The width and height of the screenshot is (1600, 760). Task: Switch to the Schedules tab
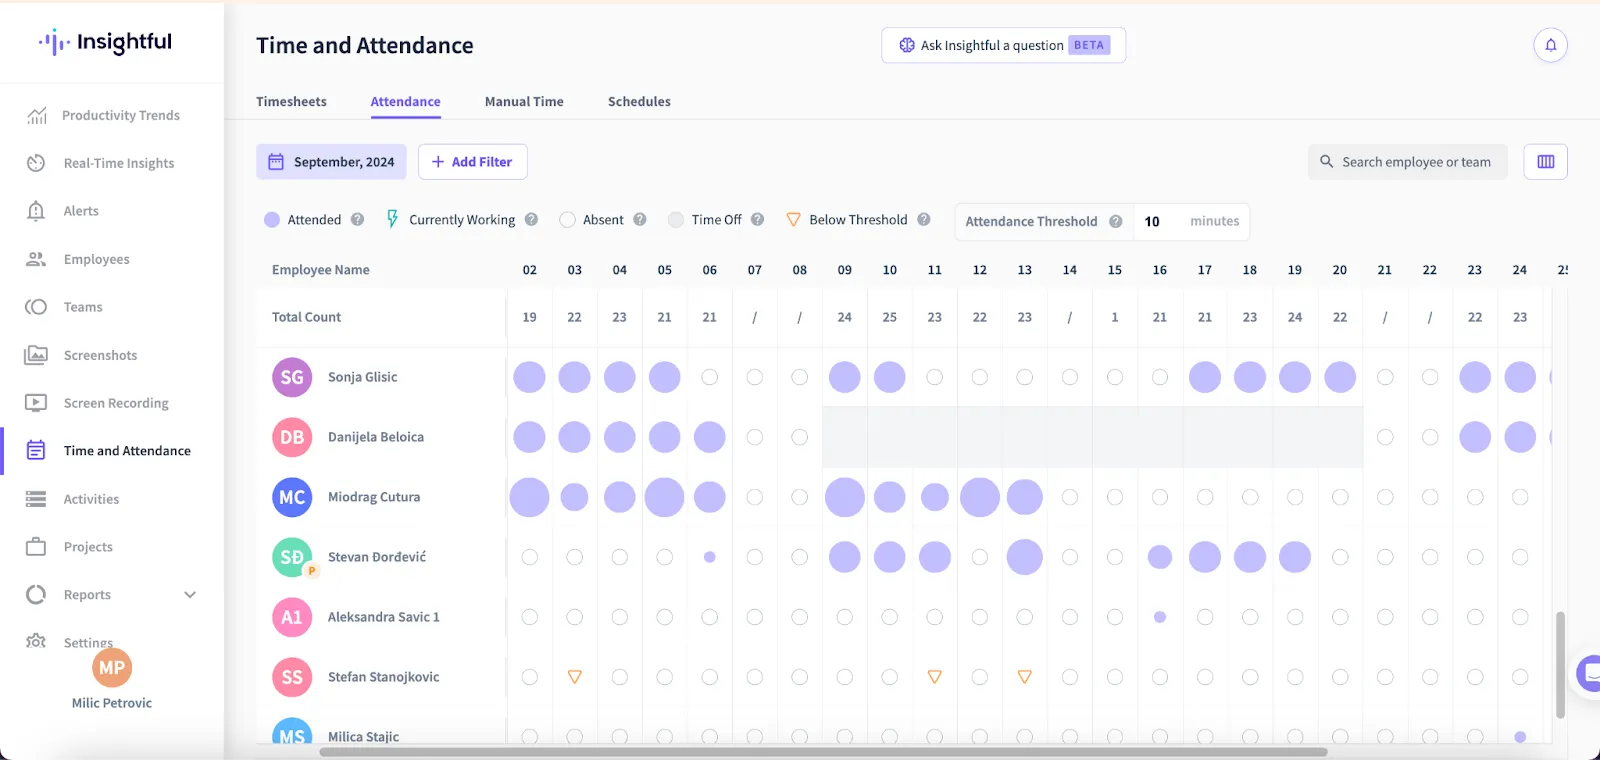(639, 101)
